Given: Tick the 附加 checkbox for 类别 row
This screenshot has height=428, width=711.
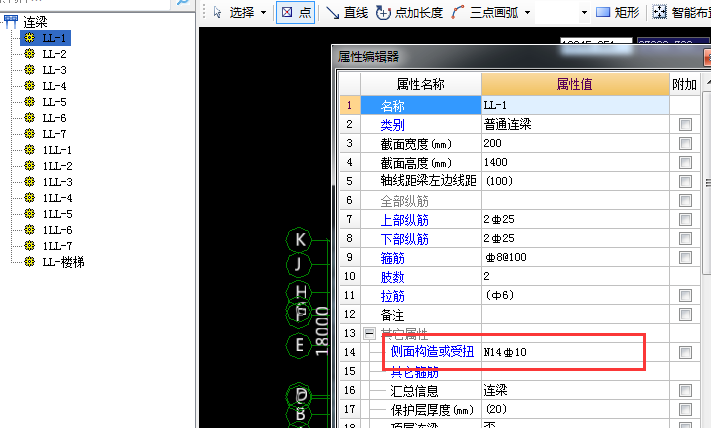Looking at the screenshot, I should [x=685, y=125].
